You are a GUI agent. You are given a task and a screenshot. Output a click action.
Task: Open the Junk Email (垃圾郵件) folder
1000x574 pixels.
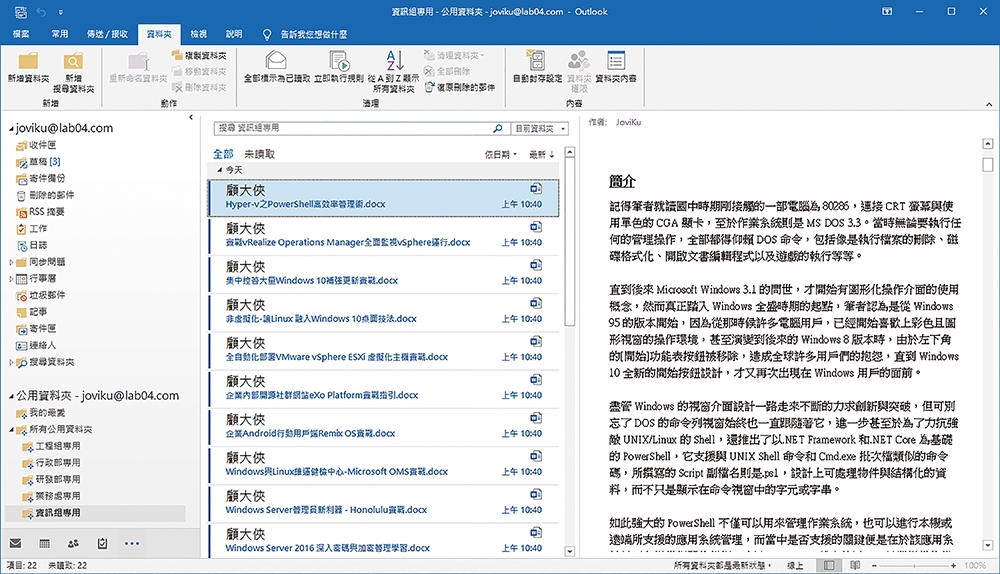(x=40, y=295)
